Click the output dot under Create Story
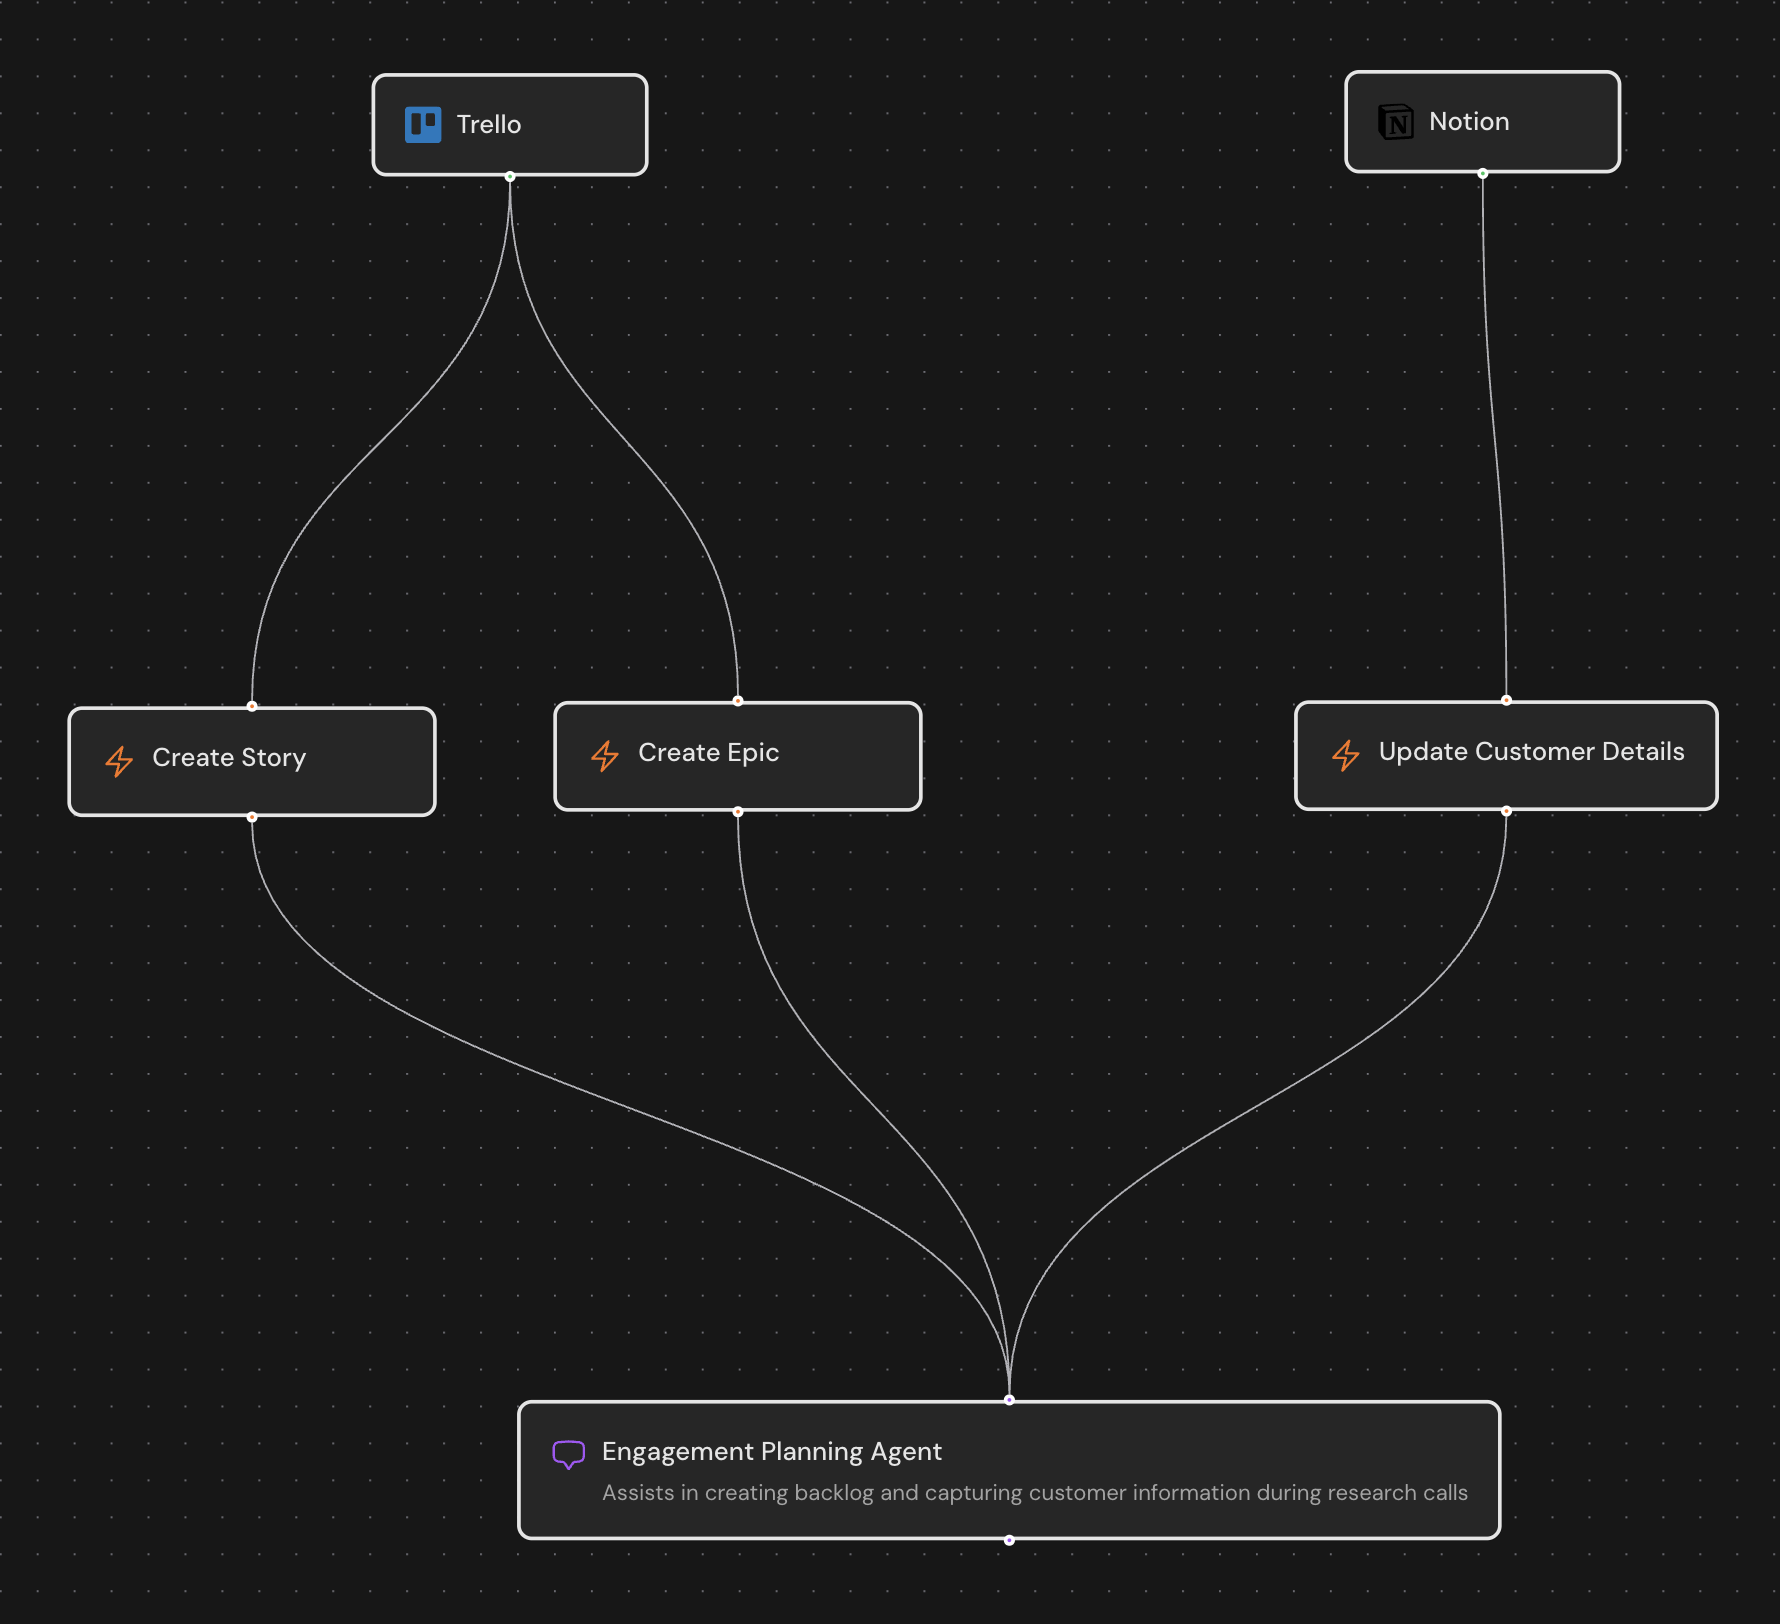The width and height of the screenshot is (1780, 1624). tap(251, 816)
